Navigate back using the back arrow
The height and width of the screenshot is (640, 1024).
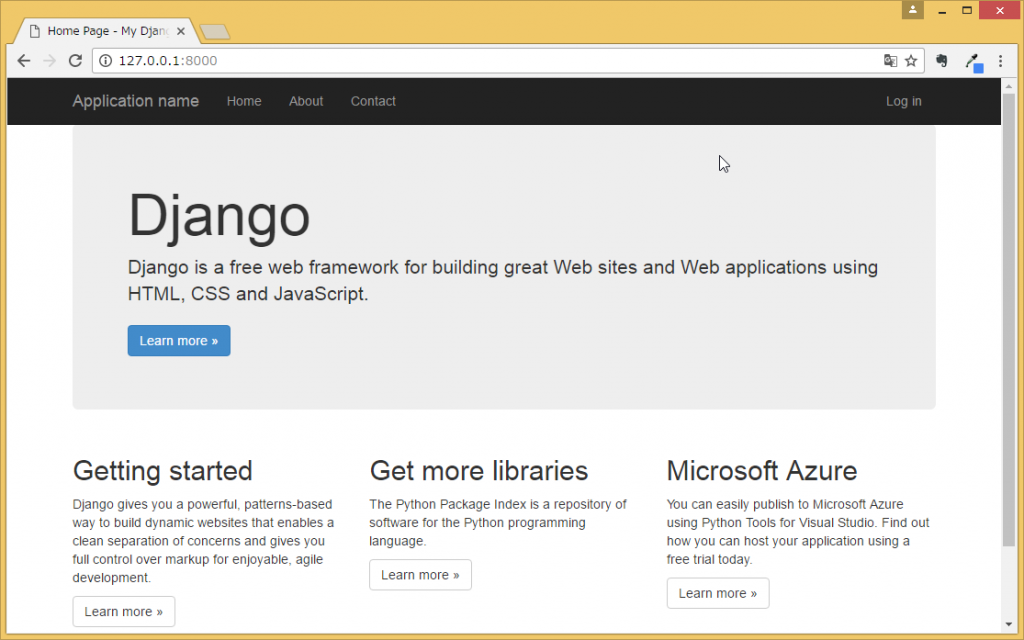24,60
